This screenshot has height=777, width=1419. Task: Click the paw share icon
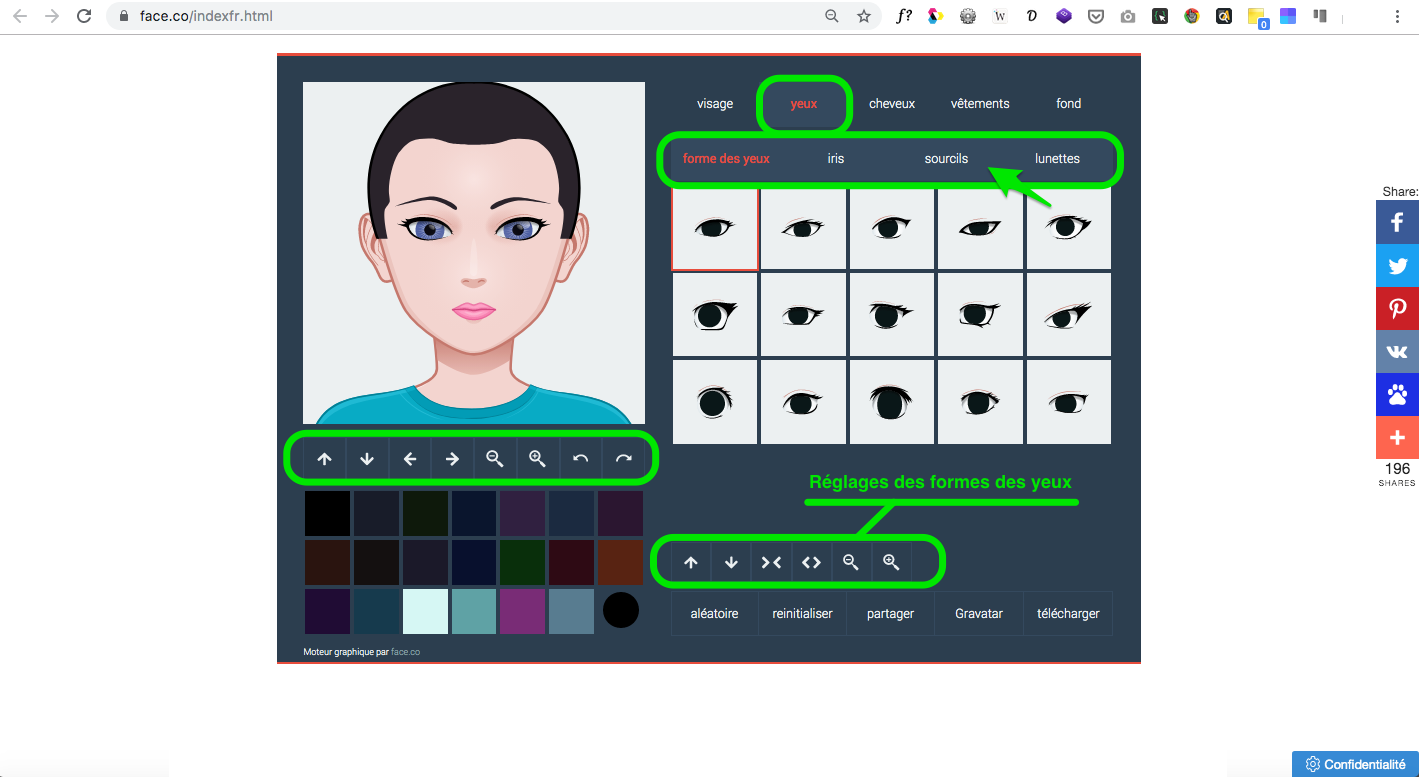pos(1397,395)
